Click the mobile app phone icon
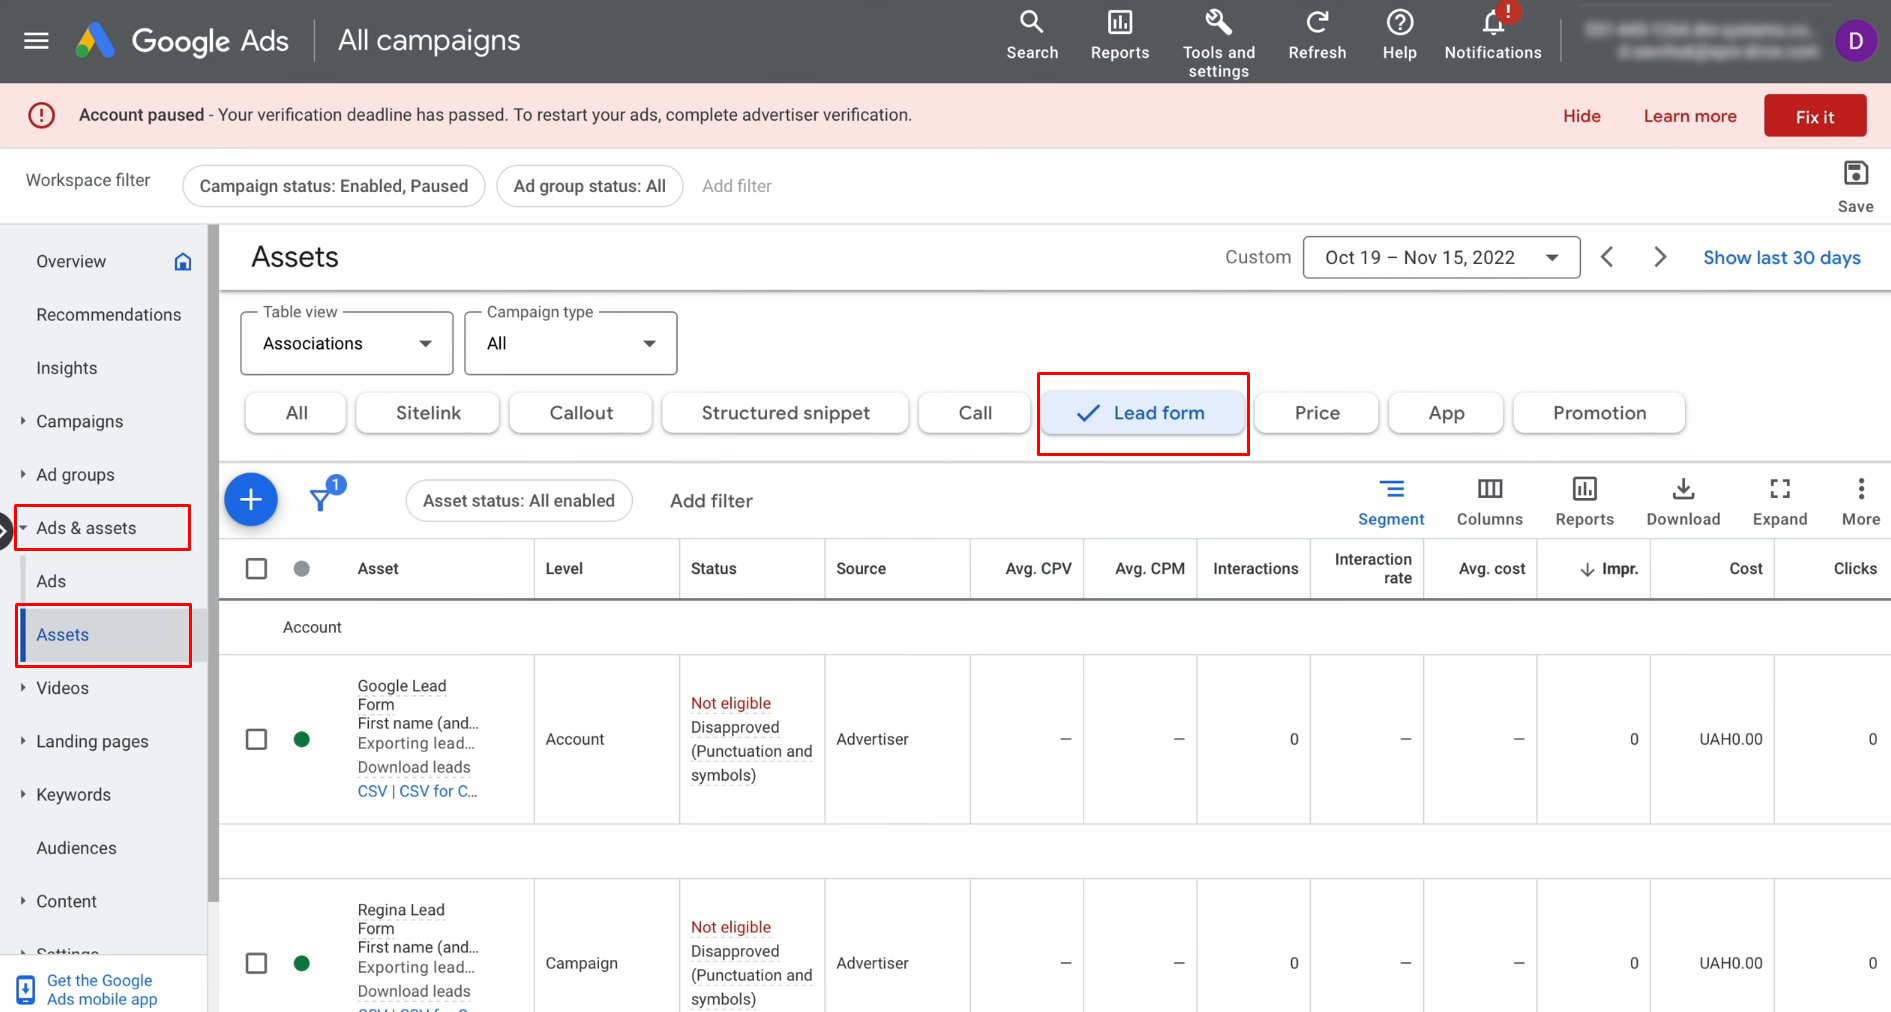The height and width of the screenshot is (1012, 1891). tap(26, 990)
